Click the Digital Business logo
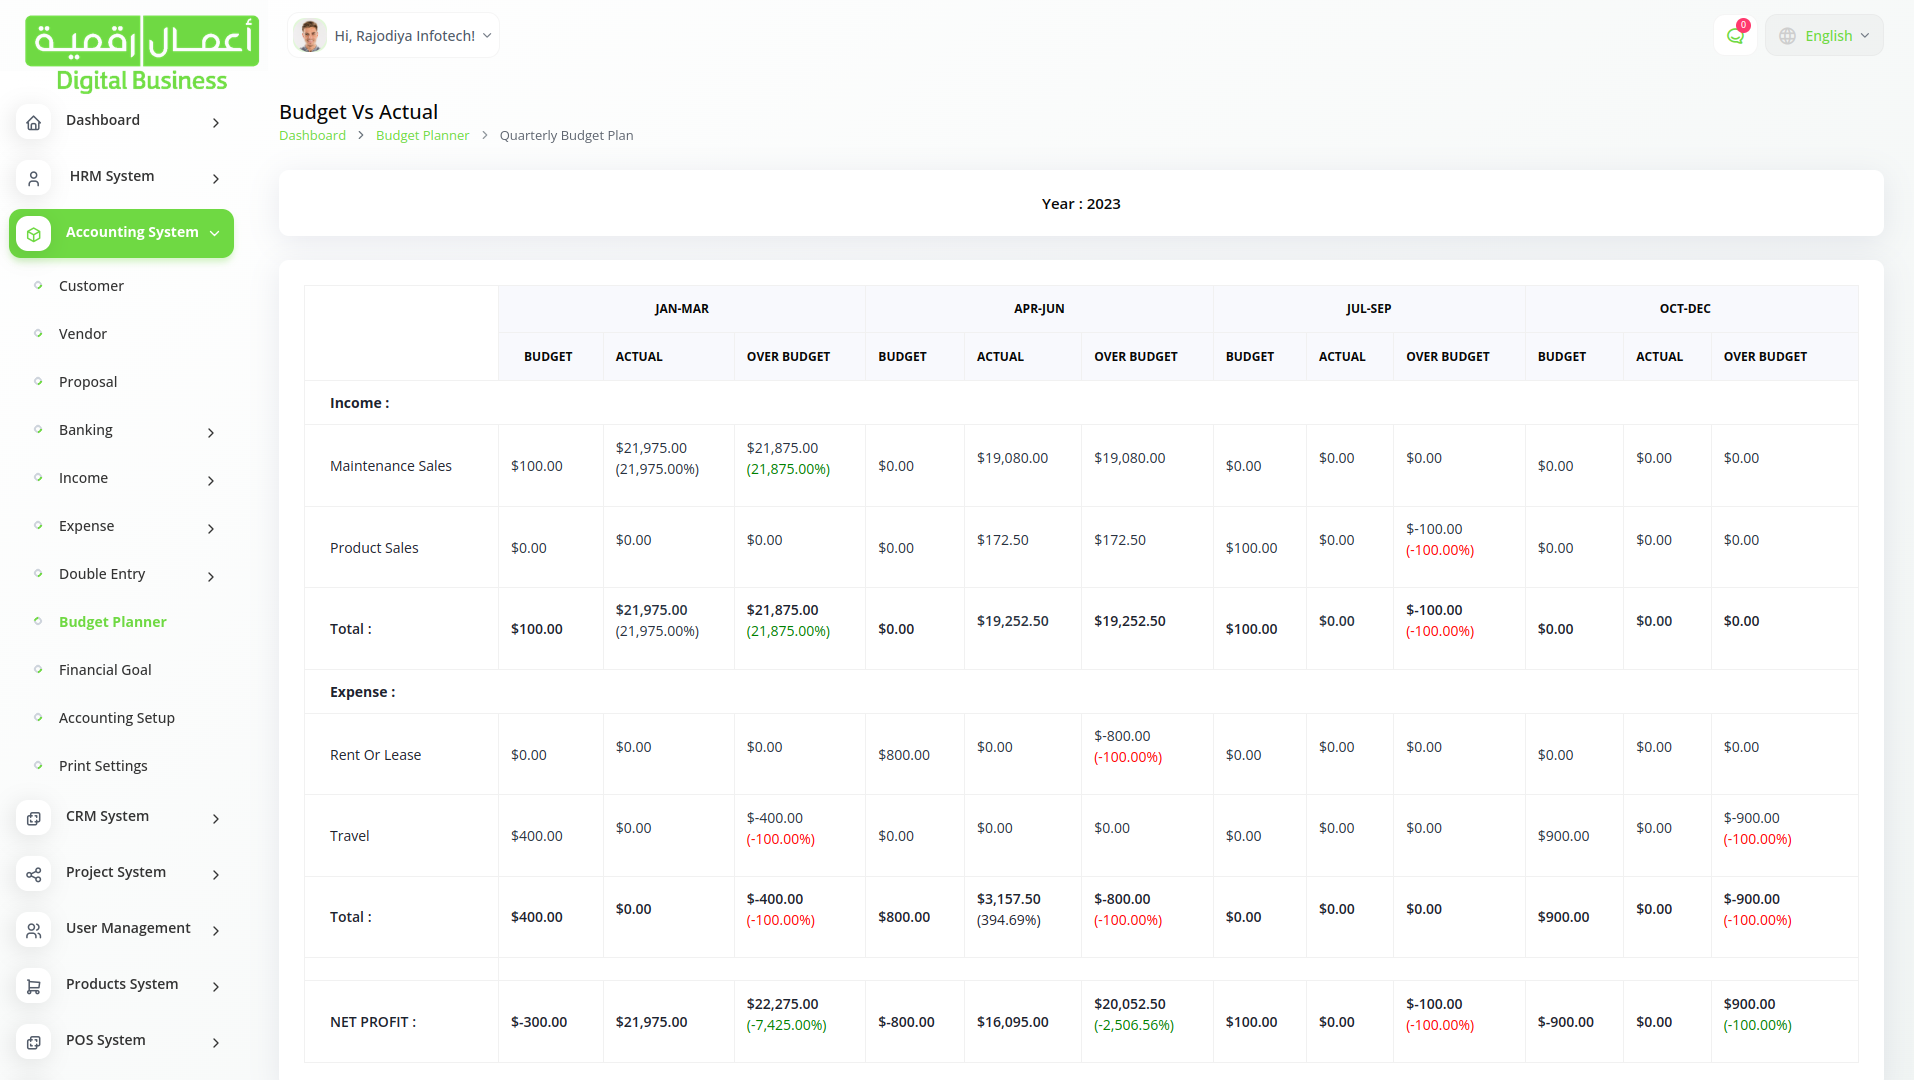Image resolution: width=1914 pixels, height=1080 pixels. tap(142, 55)
